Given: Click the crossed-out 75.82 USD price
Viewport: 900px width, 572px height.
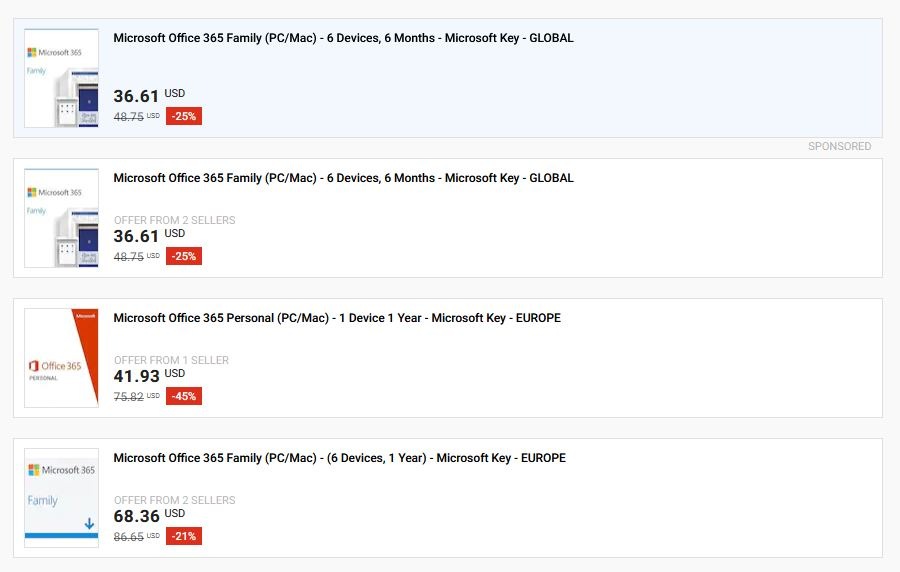Looking at the screenshot, I should (x=137, y=396).
